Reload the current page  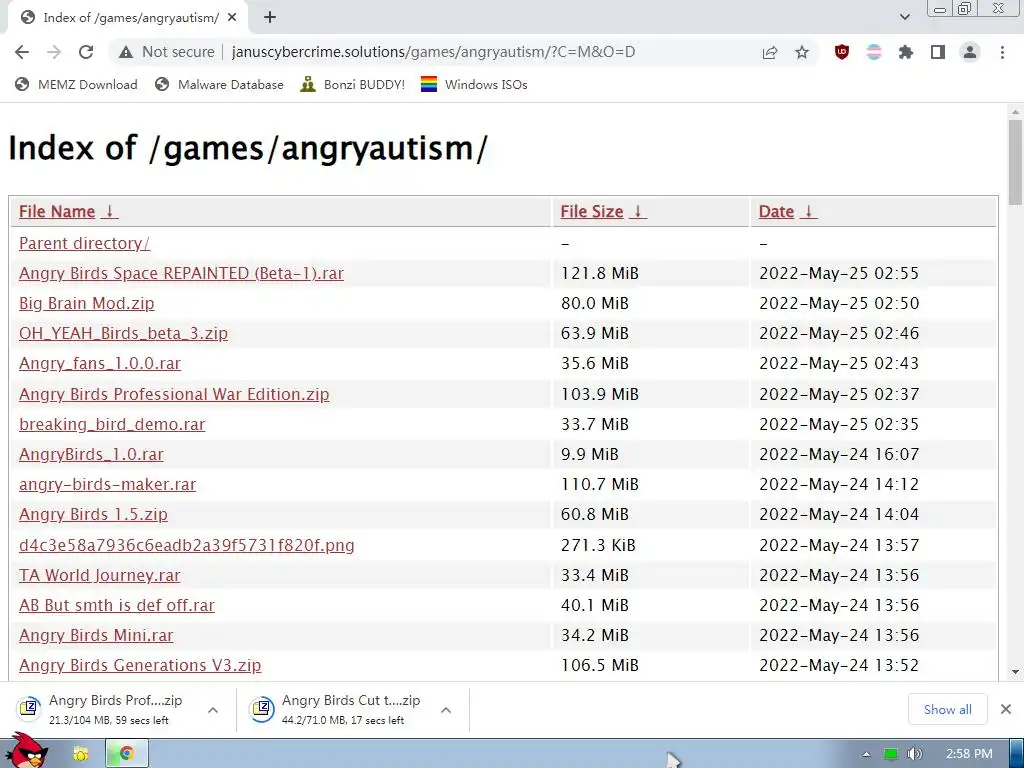click(x=86, y=52)
